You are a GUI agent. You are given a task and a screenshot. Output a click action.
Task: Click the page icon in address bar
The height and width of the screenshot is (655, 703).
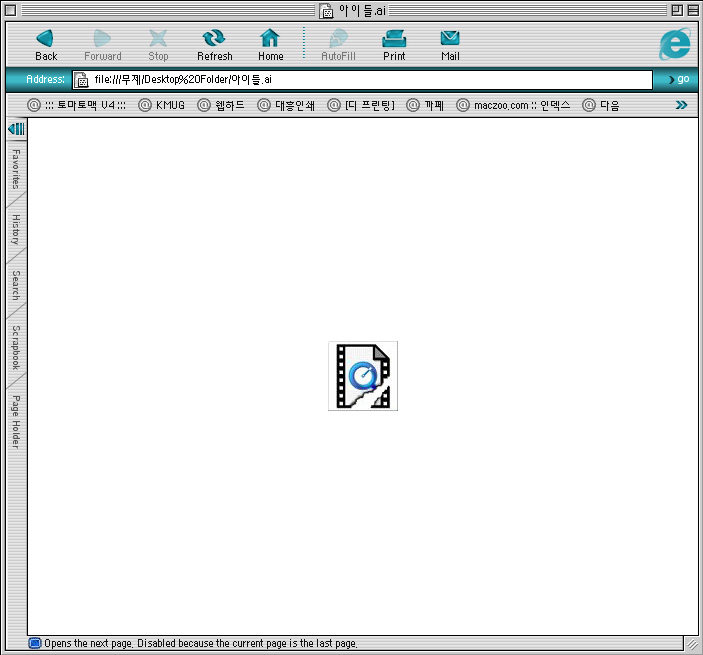[82, 80]
